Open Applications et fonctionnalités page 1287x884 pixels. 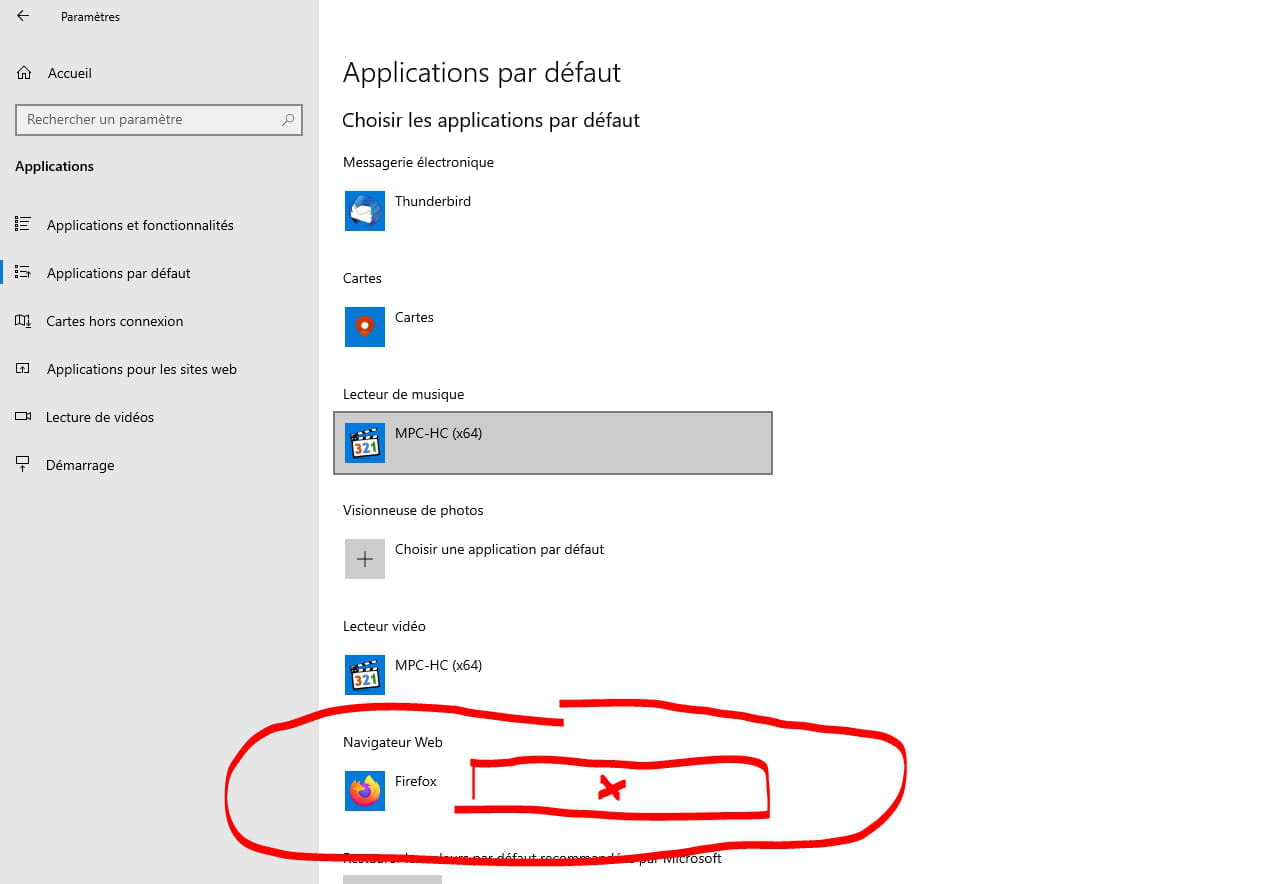140,225
